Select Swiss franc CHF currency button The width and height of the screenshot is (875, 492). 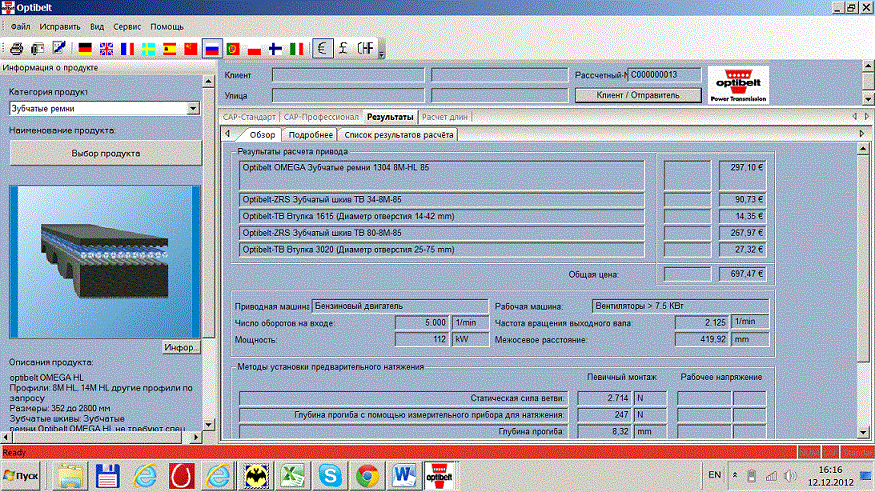coord(366,49)
